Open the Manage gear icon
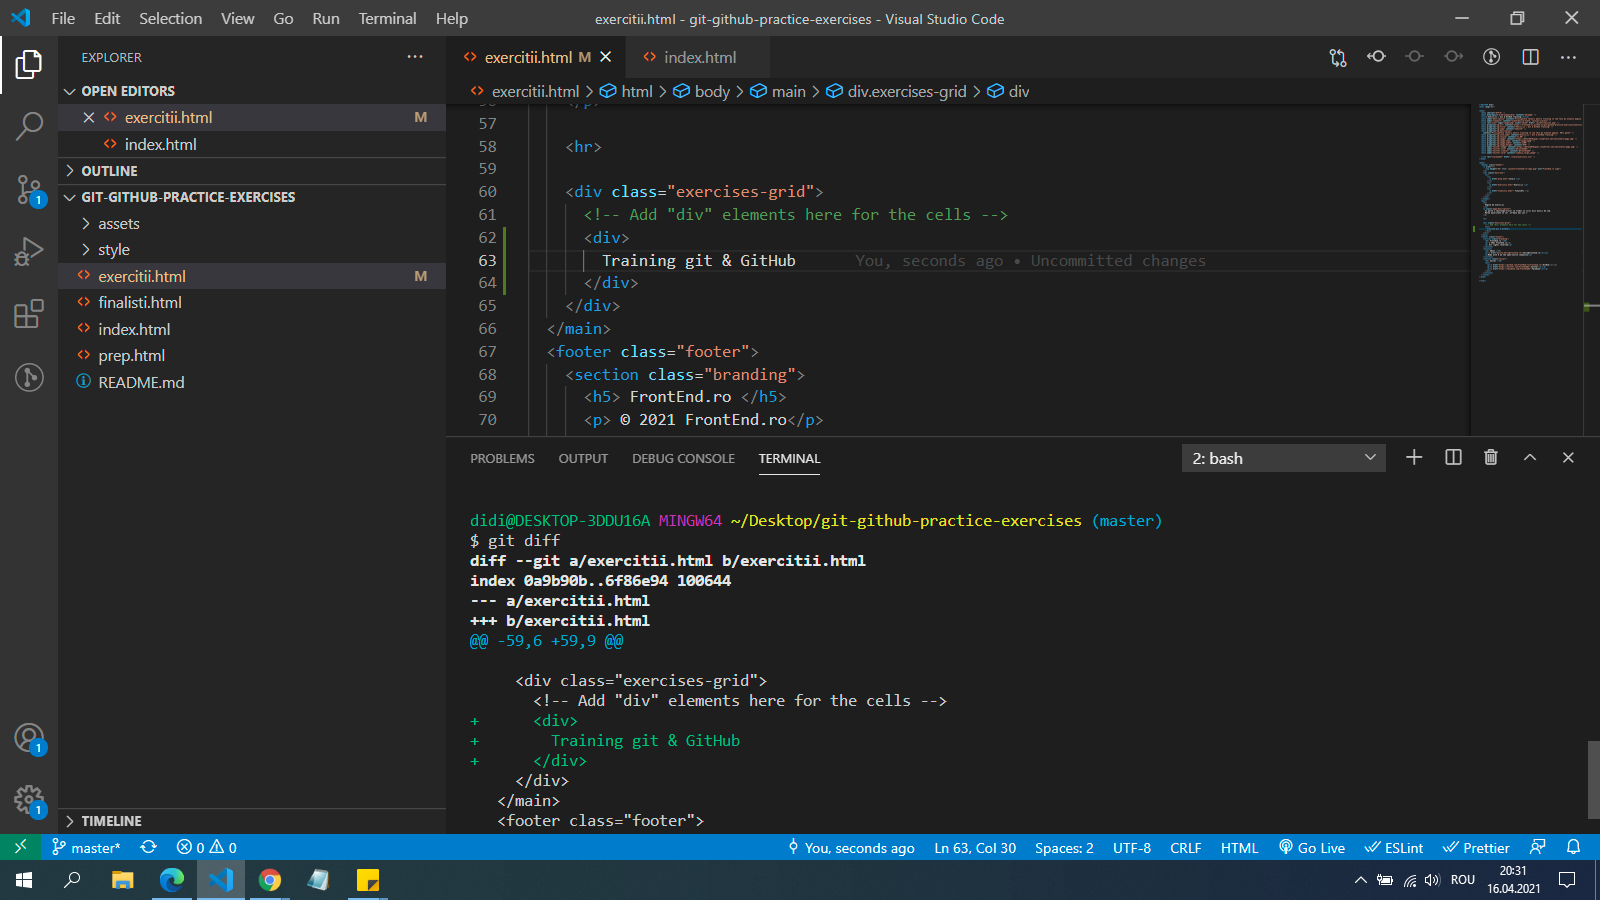The height and width of the screenshot is (900, 1600). [29, 800]
